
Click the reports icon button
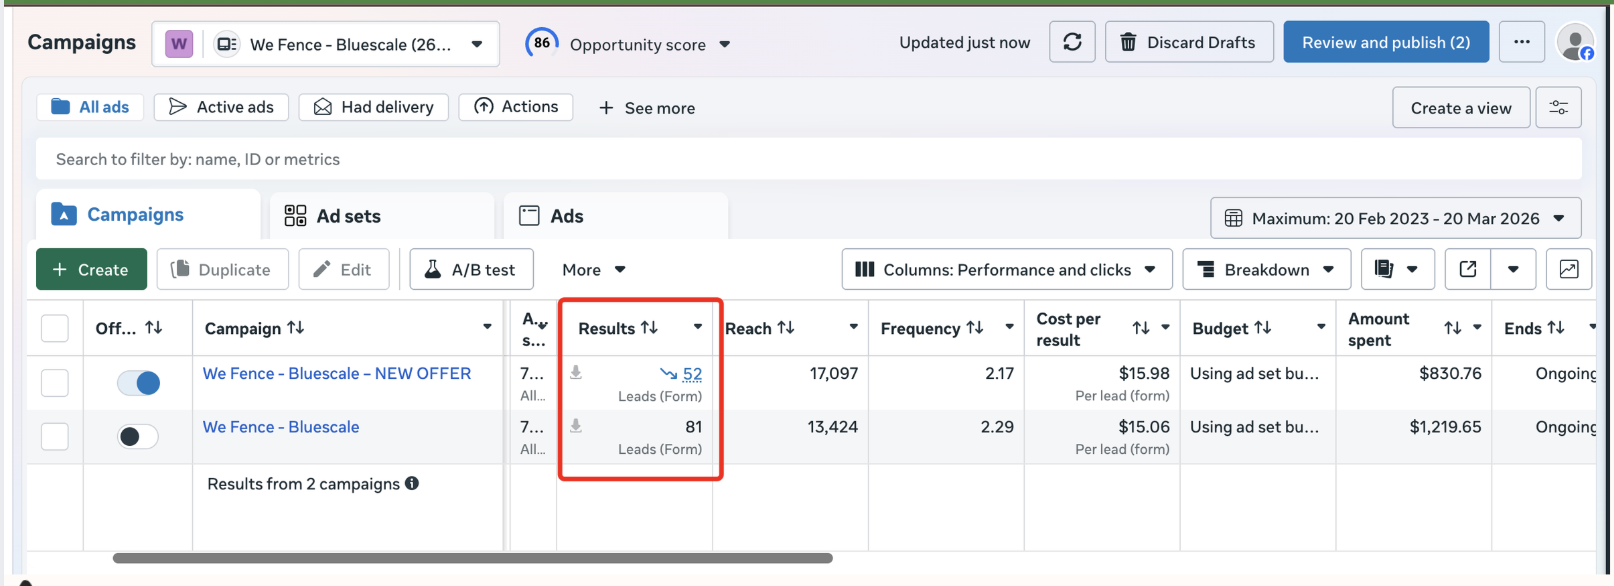pos(1384,269)
